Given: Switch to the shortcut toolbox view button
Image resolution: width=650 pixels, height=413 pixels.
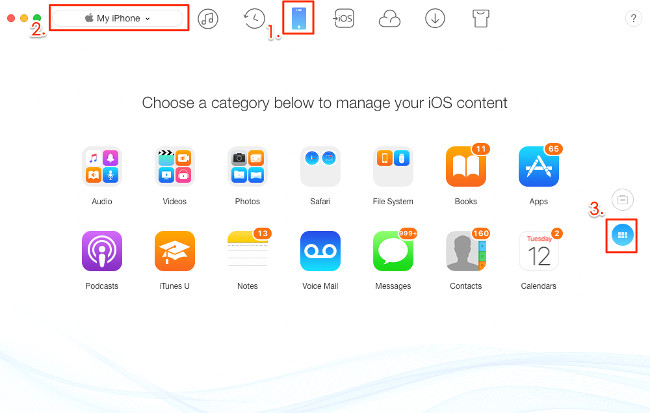Looking at the screenshot, I should tap(622, 200).
